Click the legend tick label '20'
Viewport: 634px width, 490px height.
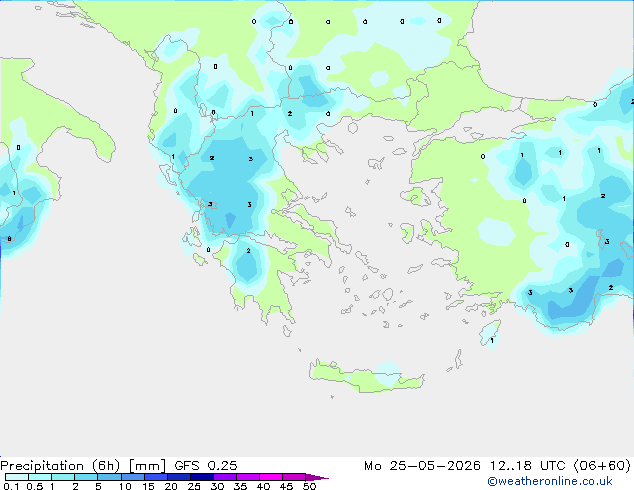tap(171, 486)
